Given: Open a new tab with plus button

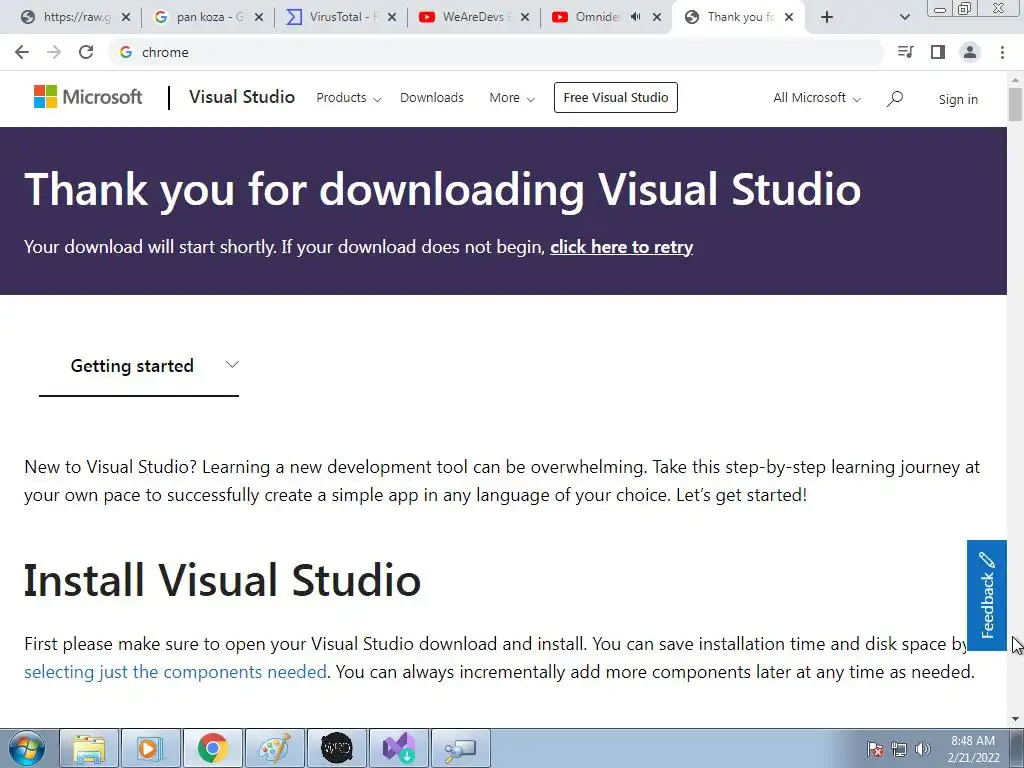Looking at the screenshot, I should pyautogui.click(x=827, y=17).
